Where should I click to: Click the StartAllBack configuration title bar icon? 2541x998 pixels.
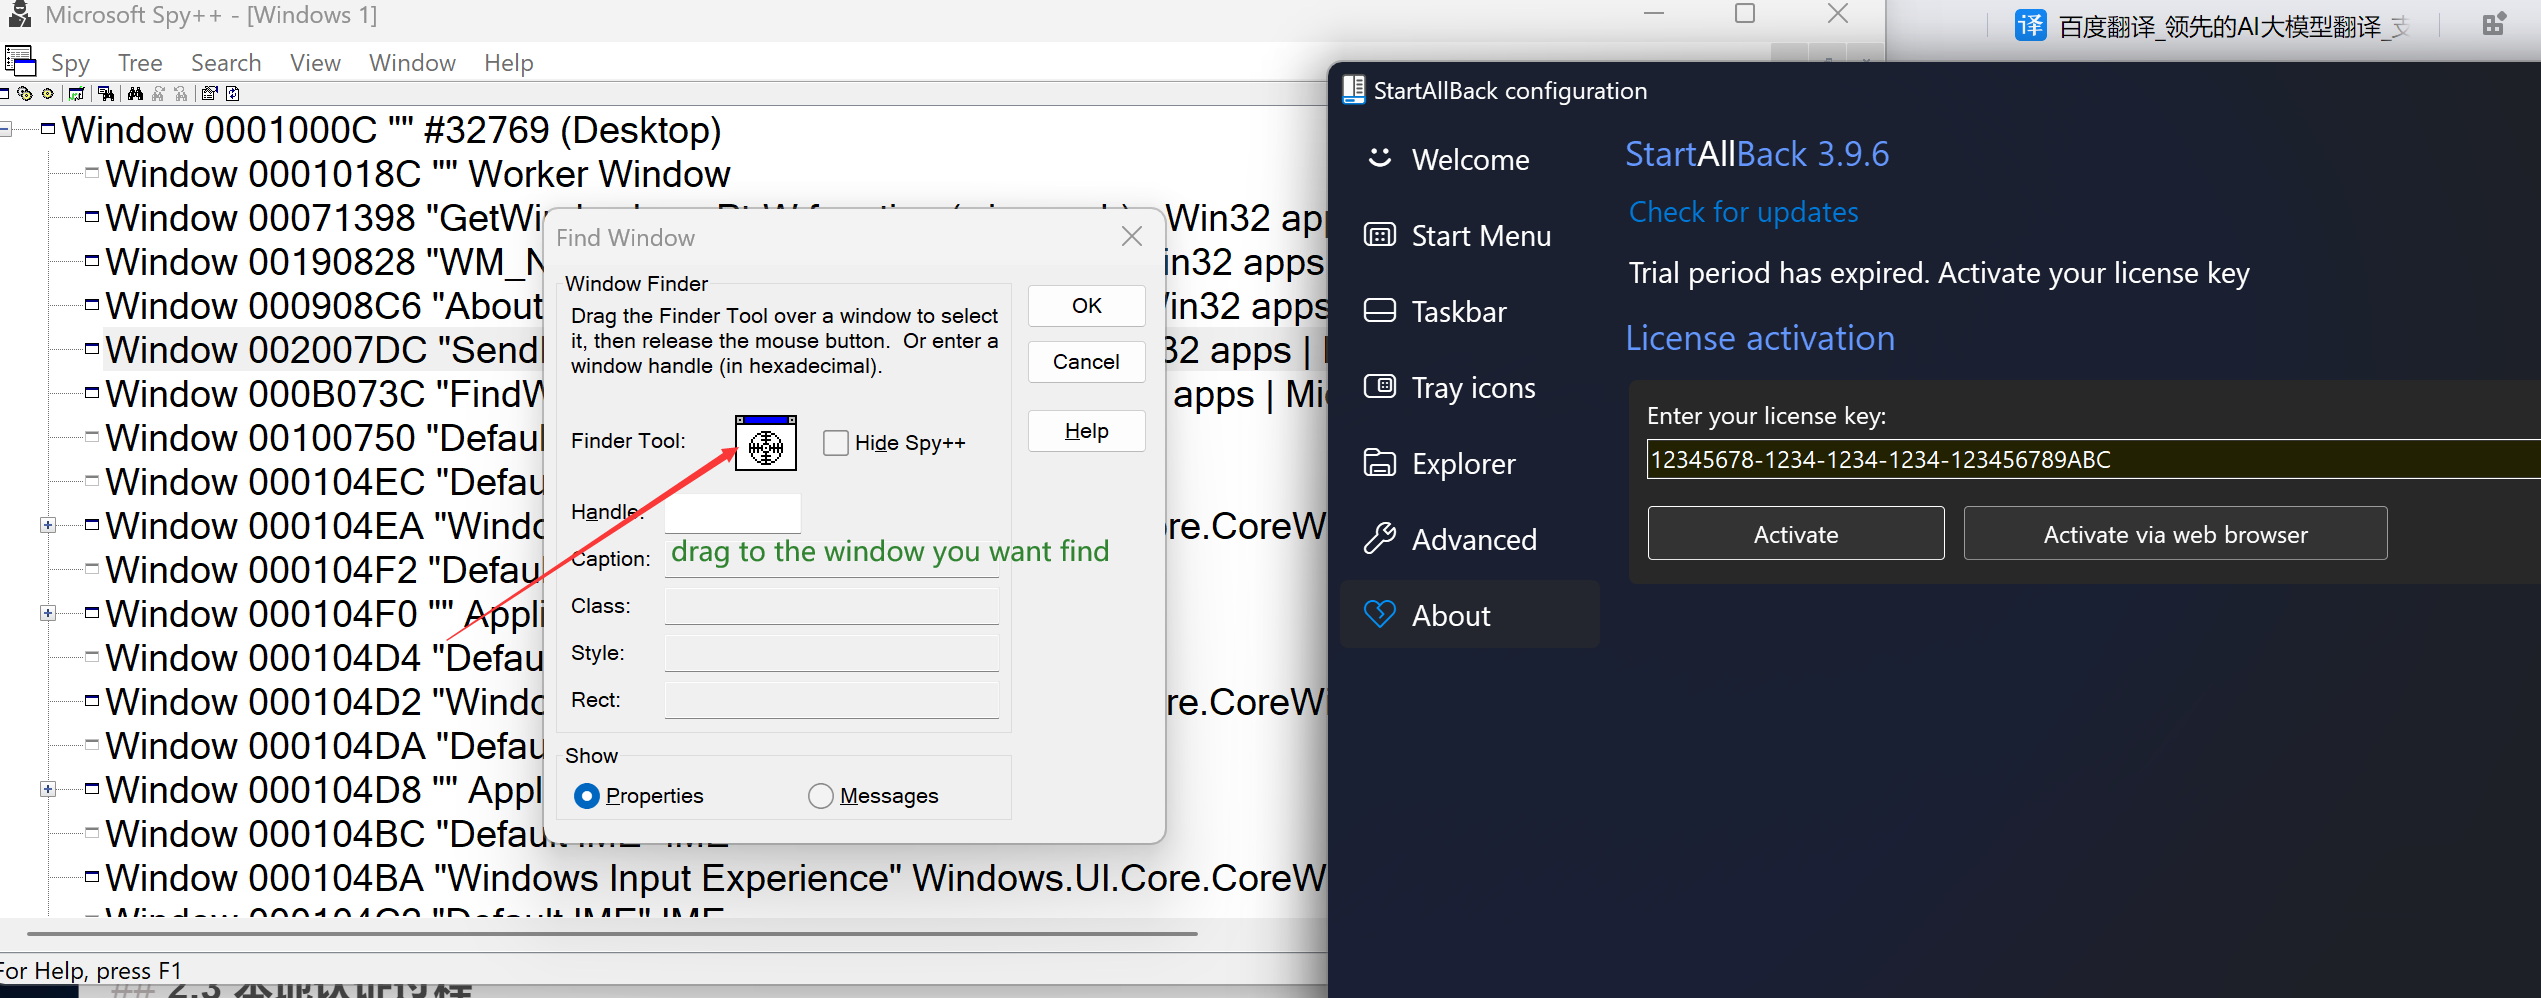[1353, 90]
